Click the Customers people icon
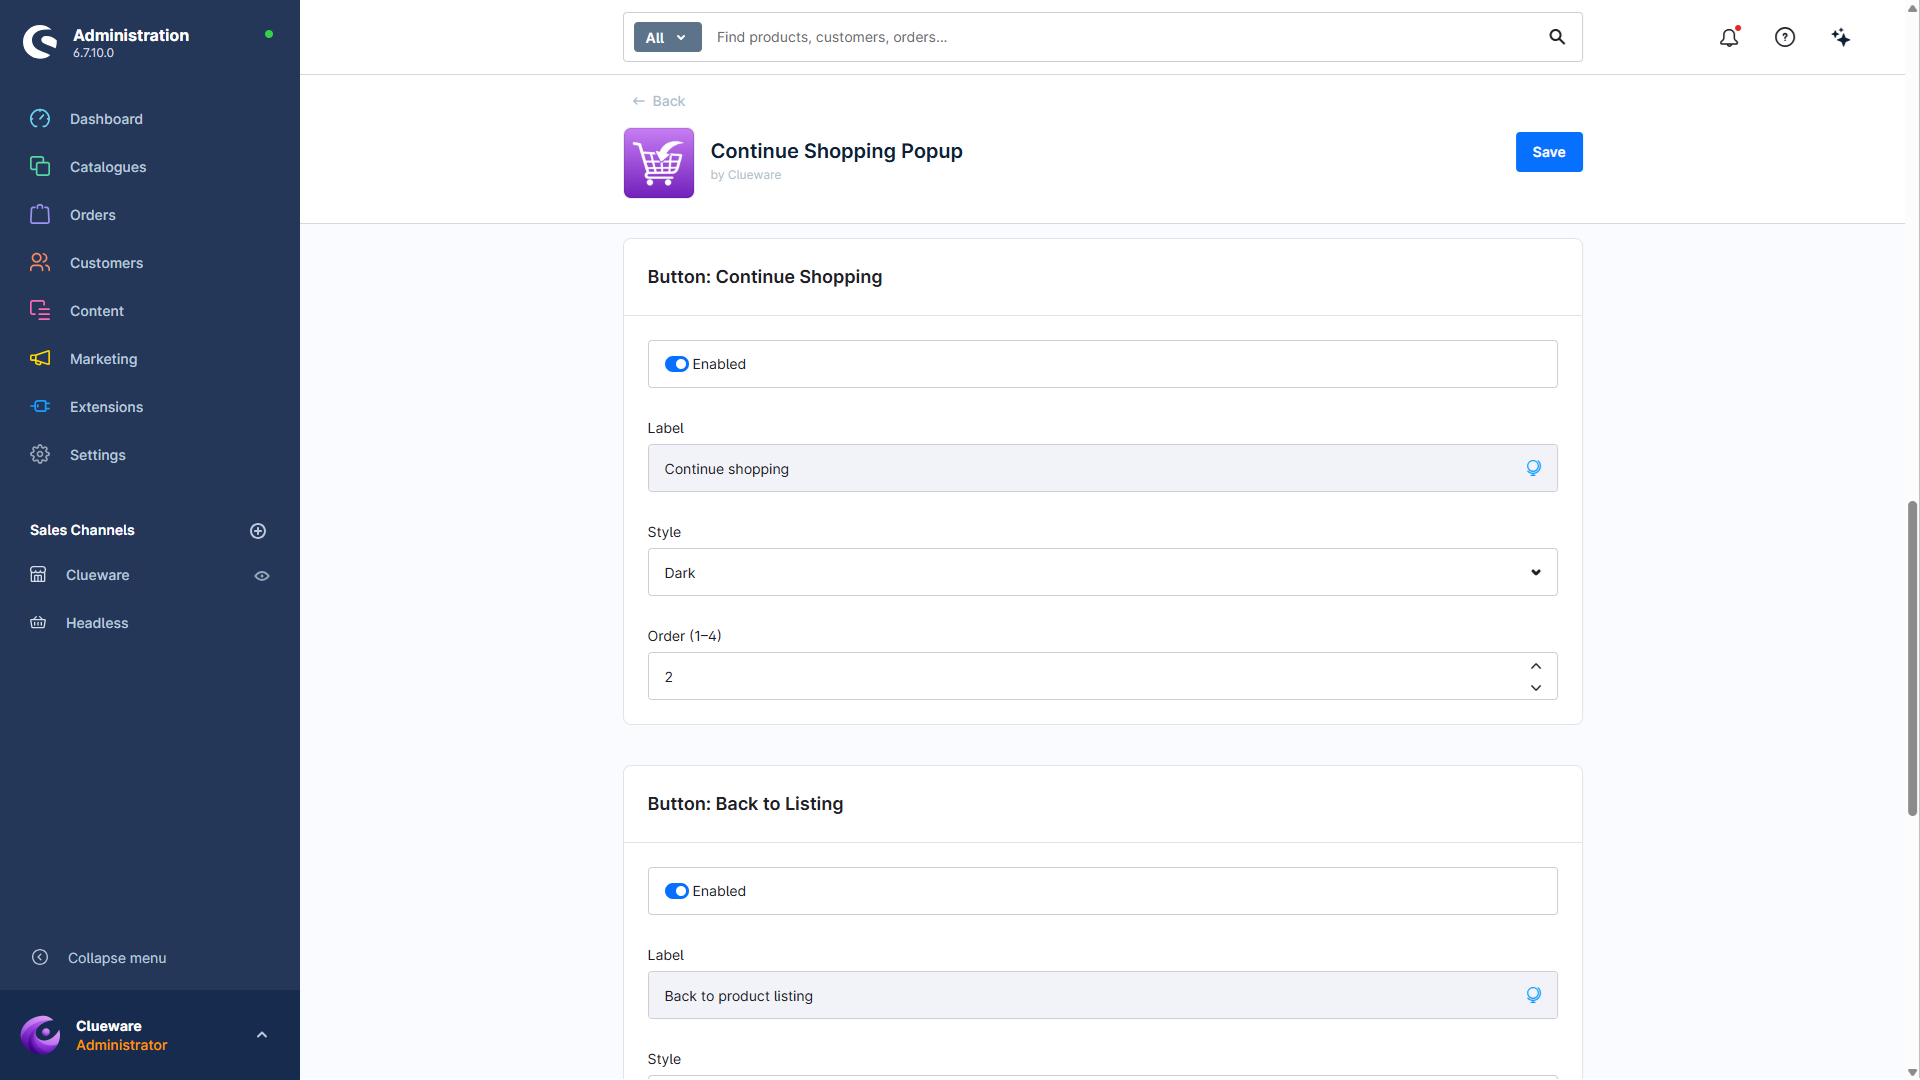The image size is (1920, 1080). pos(40,263)
